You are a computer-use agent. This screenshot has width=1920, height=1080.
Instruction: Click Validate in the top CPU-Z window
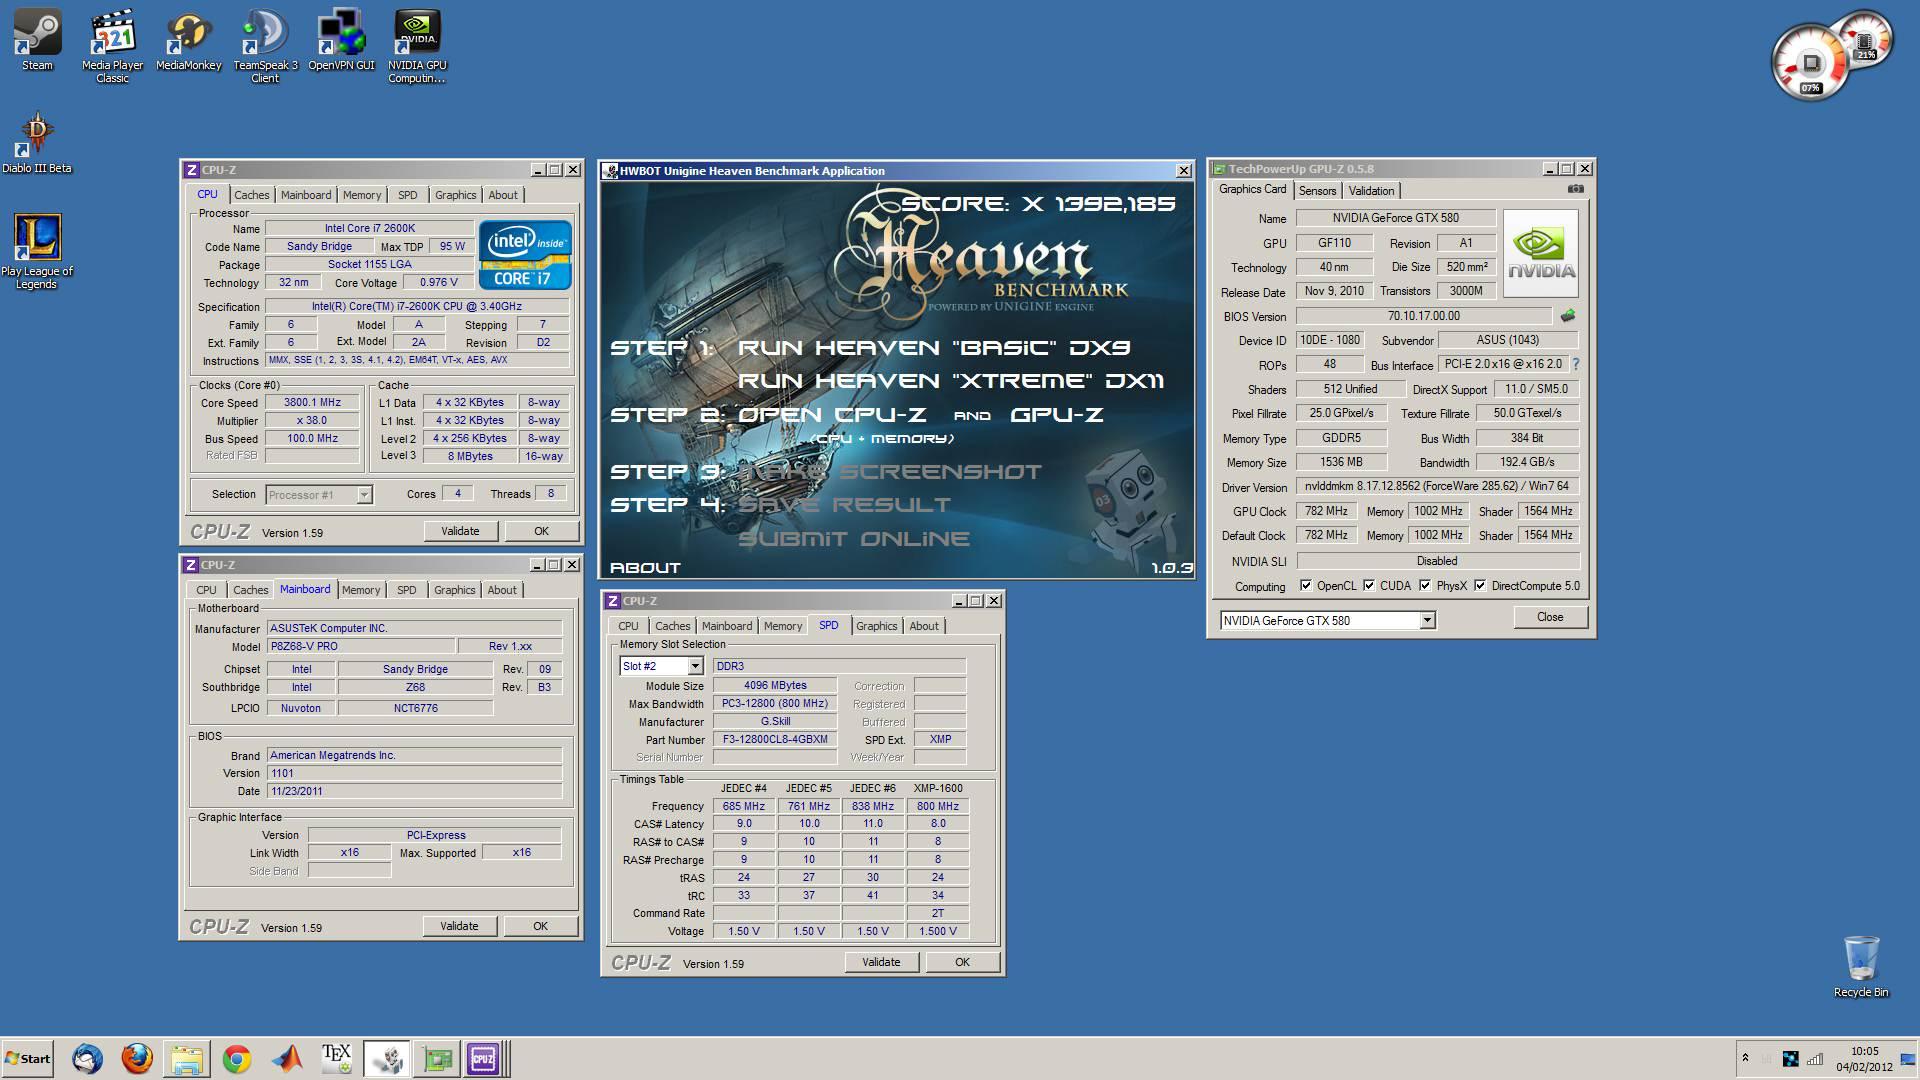pos(460,531)
